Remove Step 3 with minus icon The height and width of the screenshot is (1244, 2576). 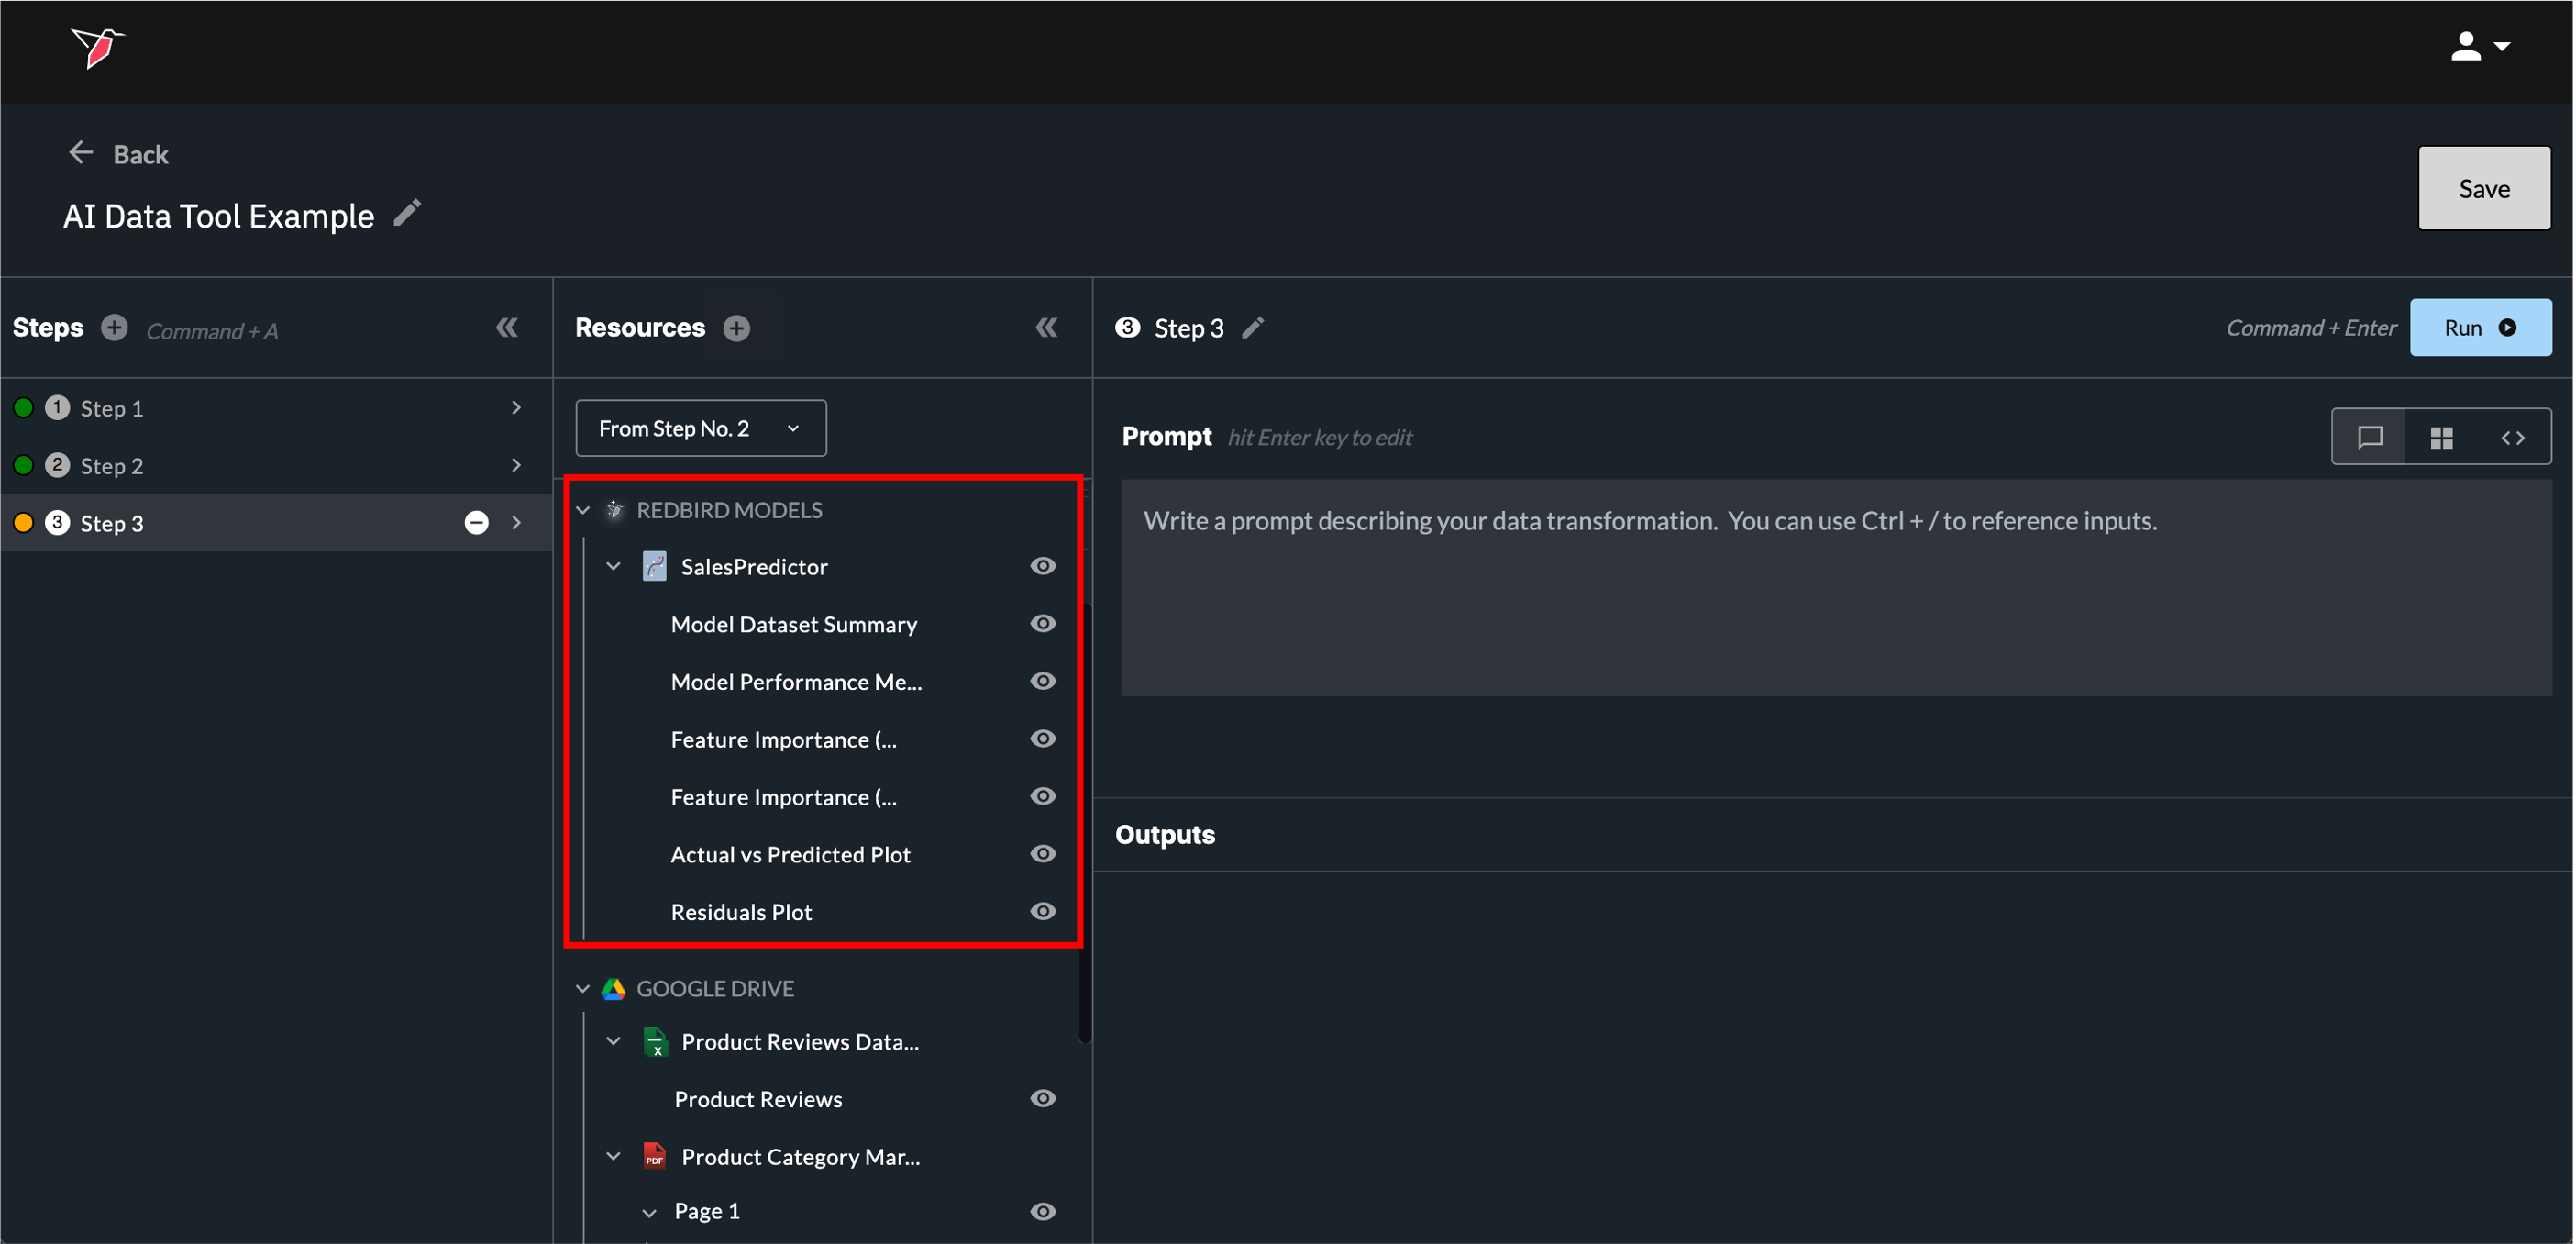[477, 523]
